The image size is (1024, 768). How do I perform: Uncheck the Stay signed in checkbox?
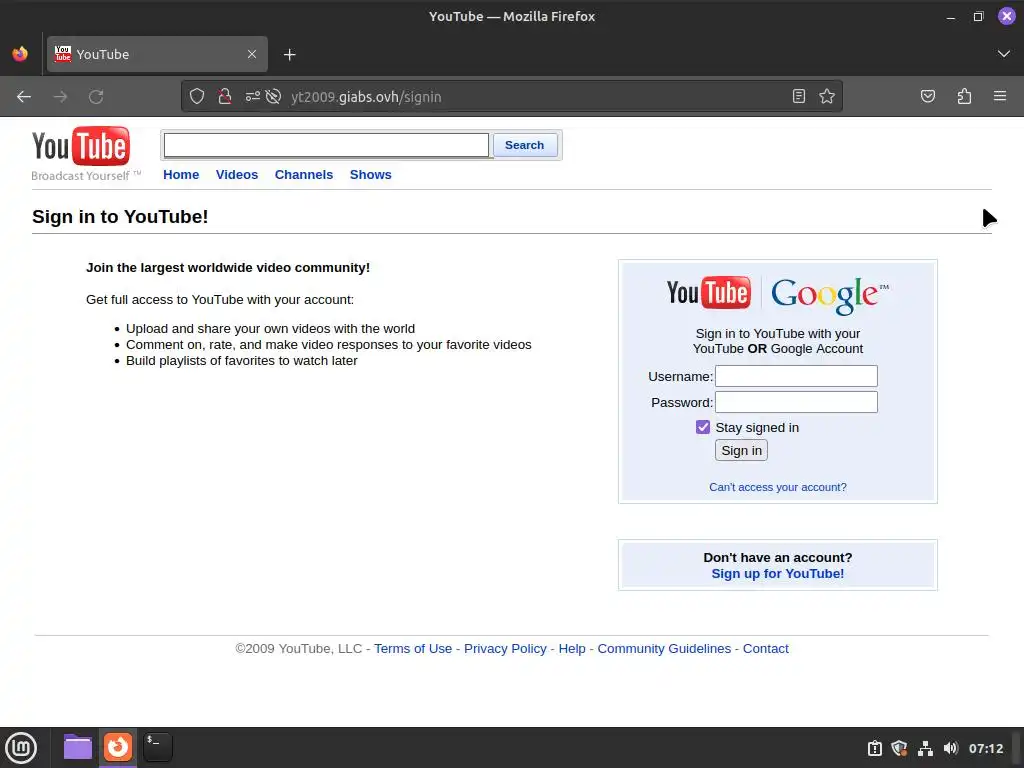click(x=703, y=427)
